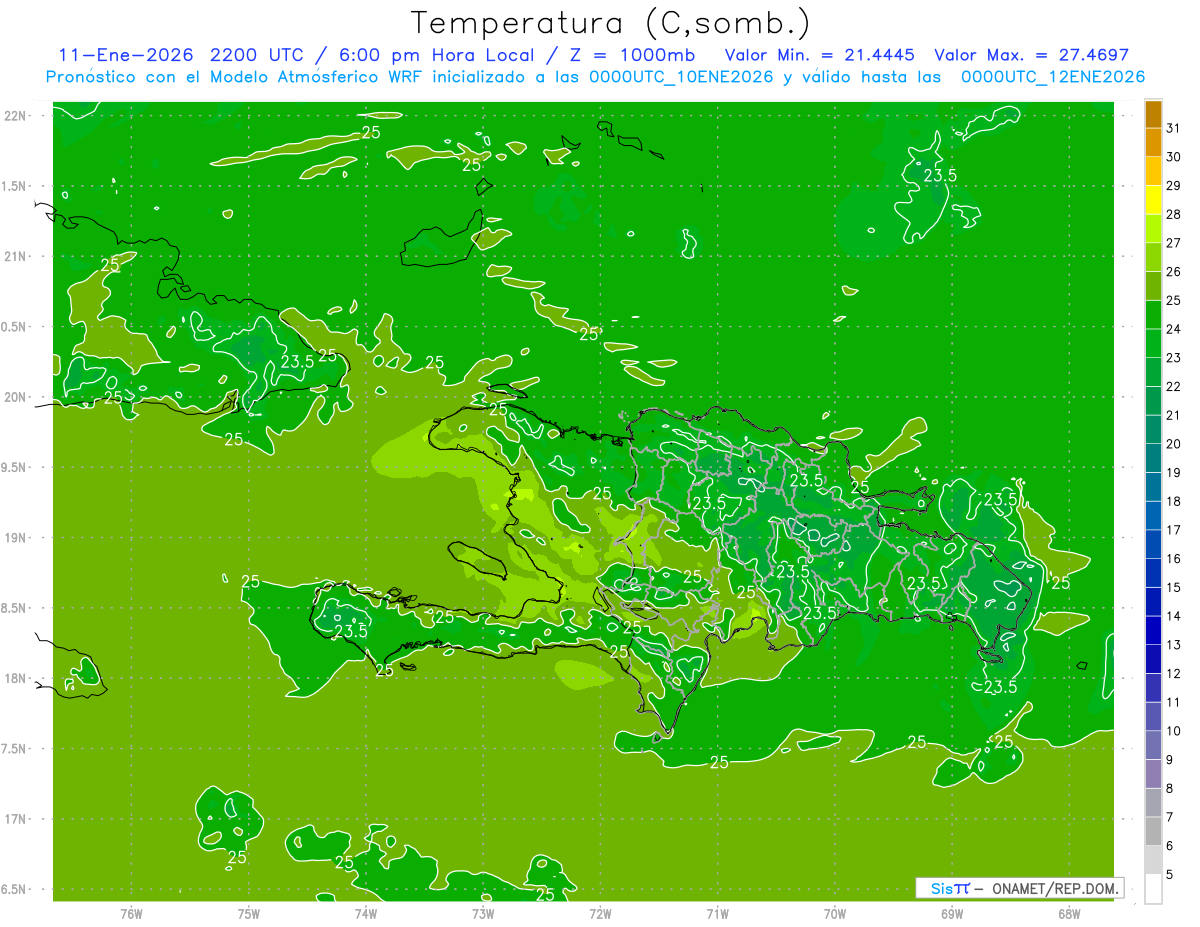This screenshot has height=927, width=1200.
Task: Click the blue 'Sis' logo text
Action: [941, 888]
